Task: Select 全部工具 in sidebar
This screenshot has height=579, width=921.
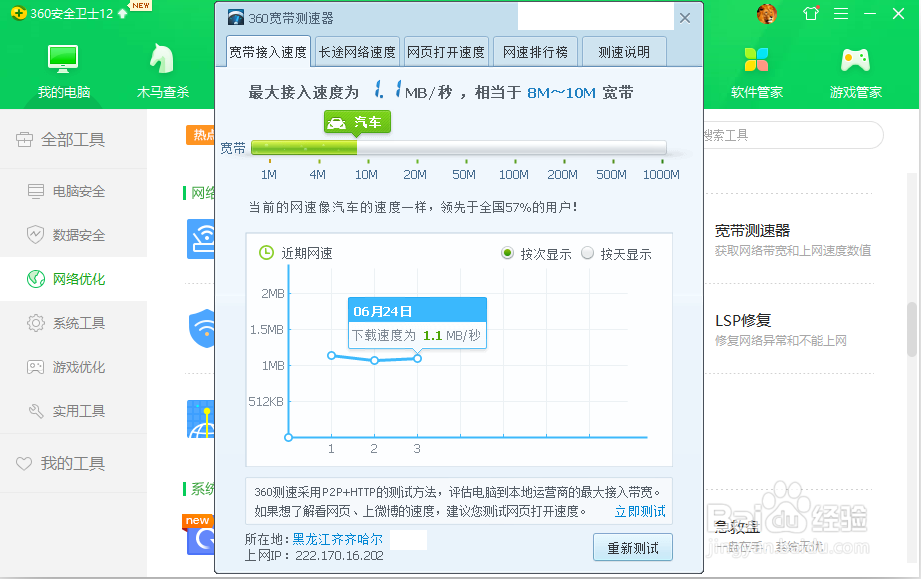Action: (x=73, y=140)
